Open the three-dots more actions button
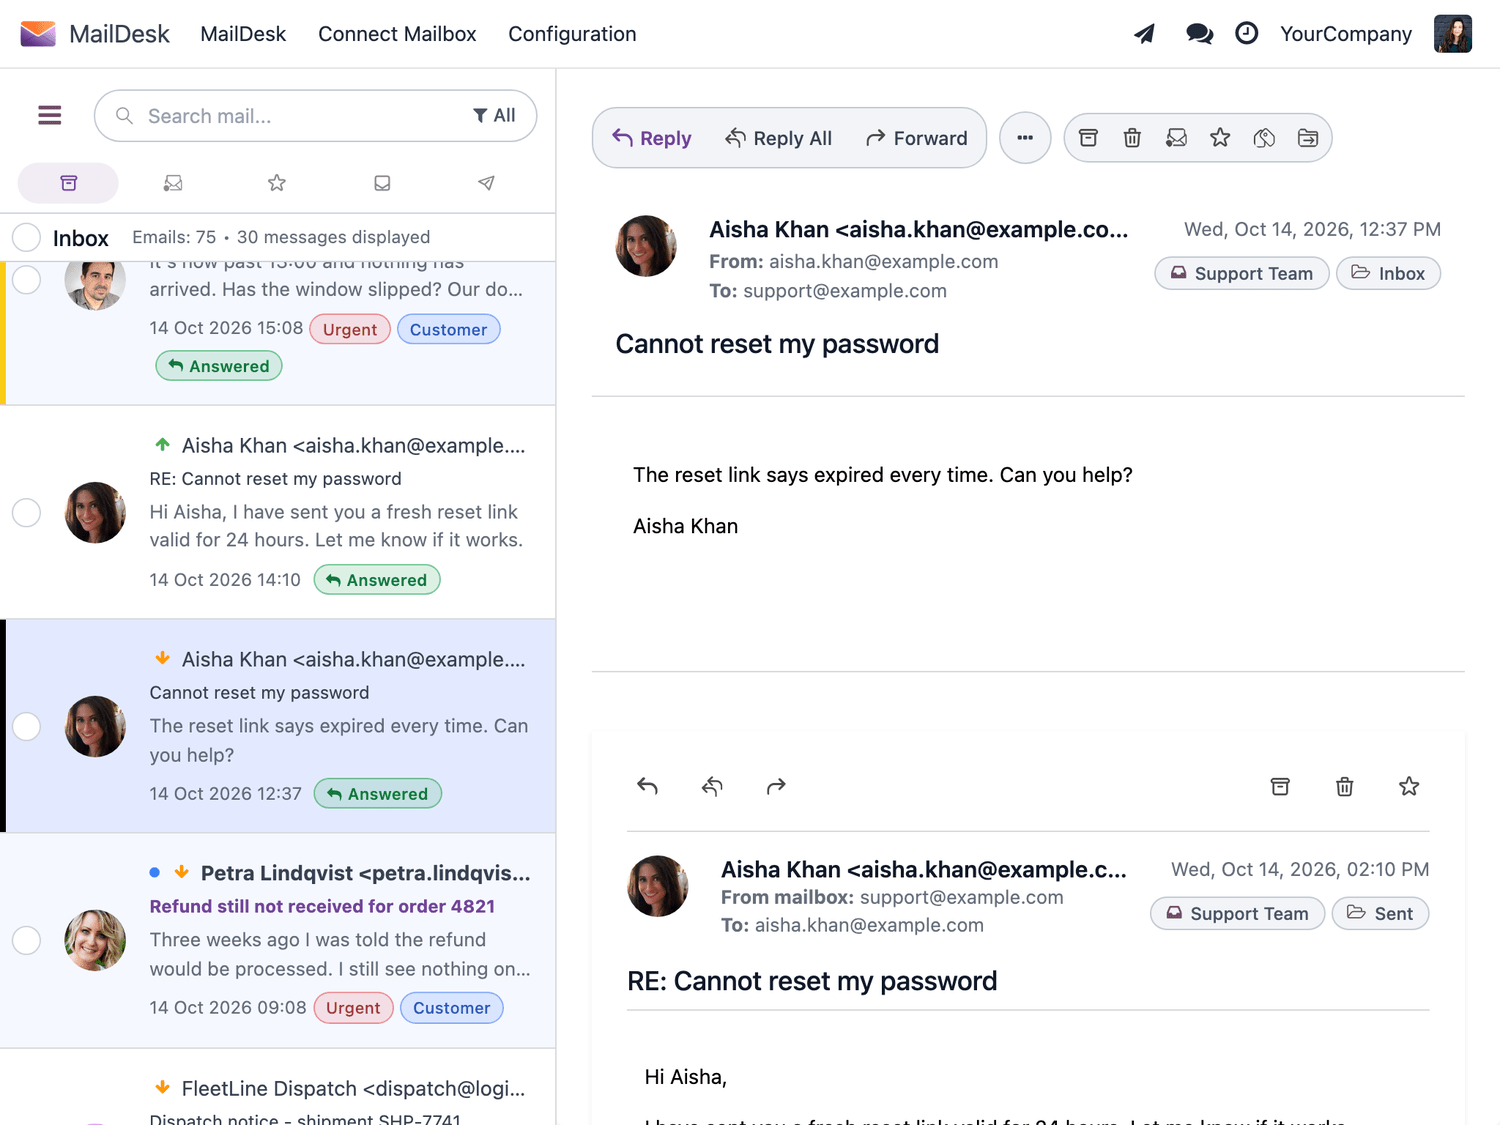The height and width of the screenshot is (1125, 1500). click(x=1025, y=138)
